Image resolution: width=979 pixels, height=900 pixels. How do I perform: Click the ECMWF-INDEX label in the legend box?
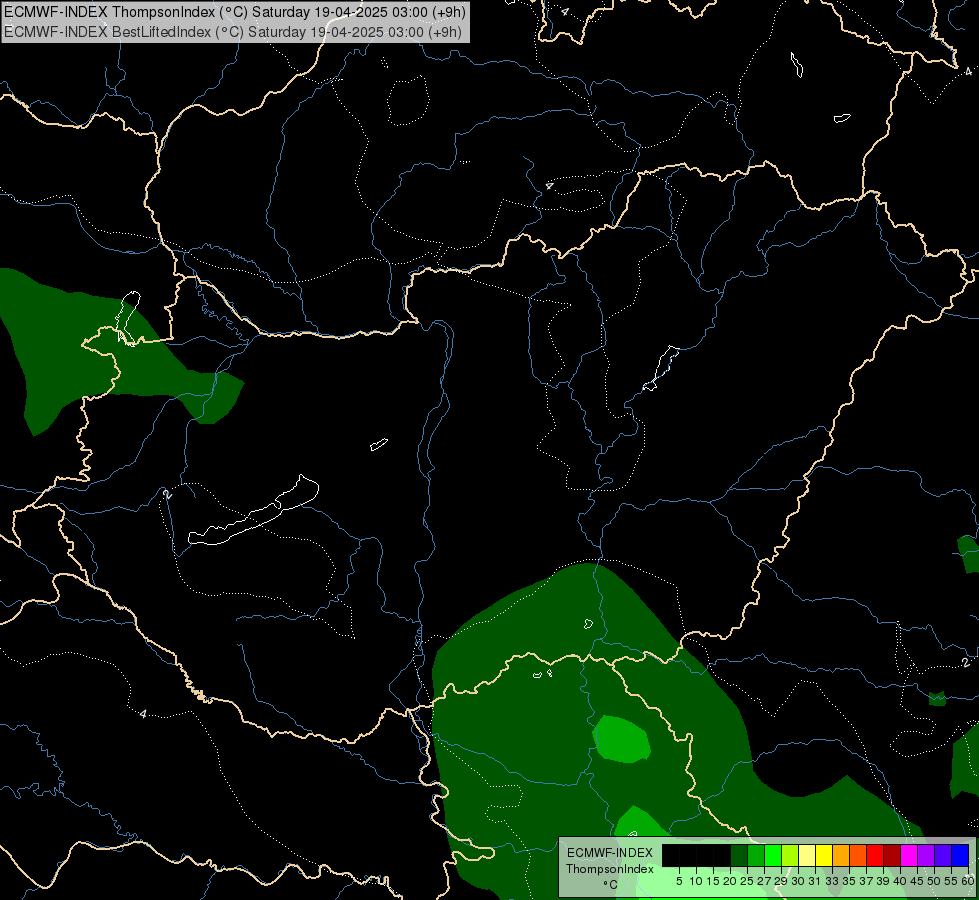point(610,853)
